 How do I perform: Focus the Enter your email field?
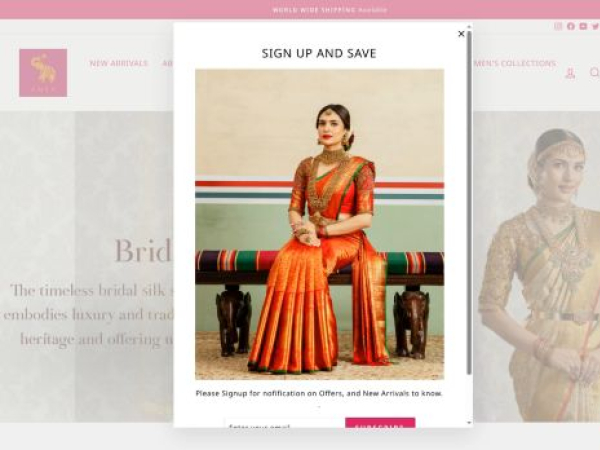point(284,424)
